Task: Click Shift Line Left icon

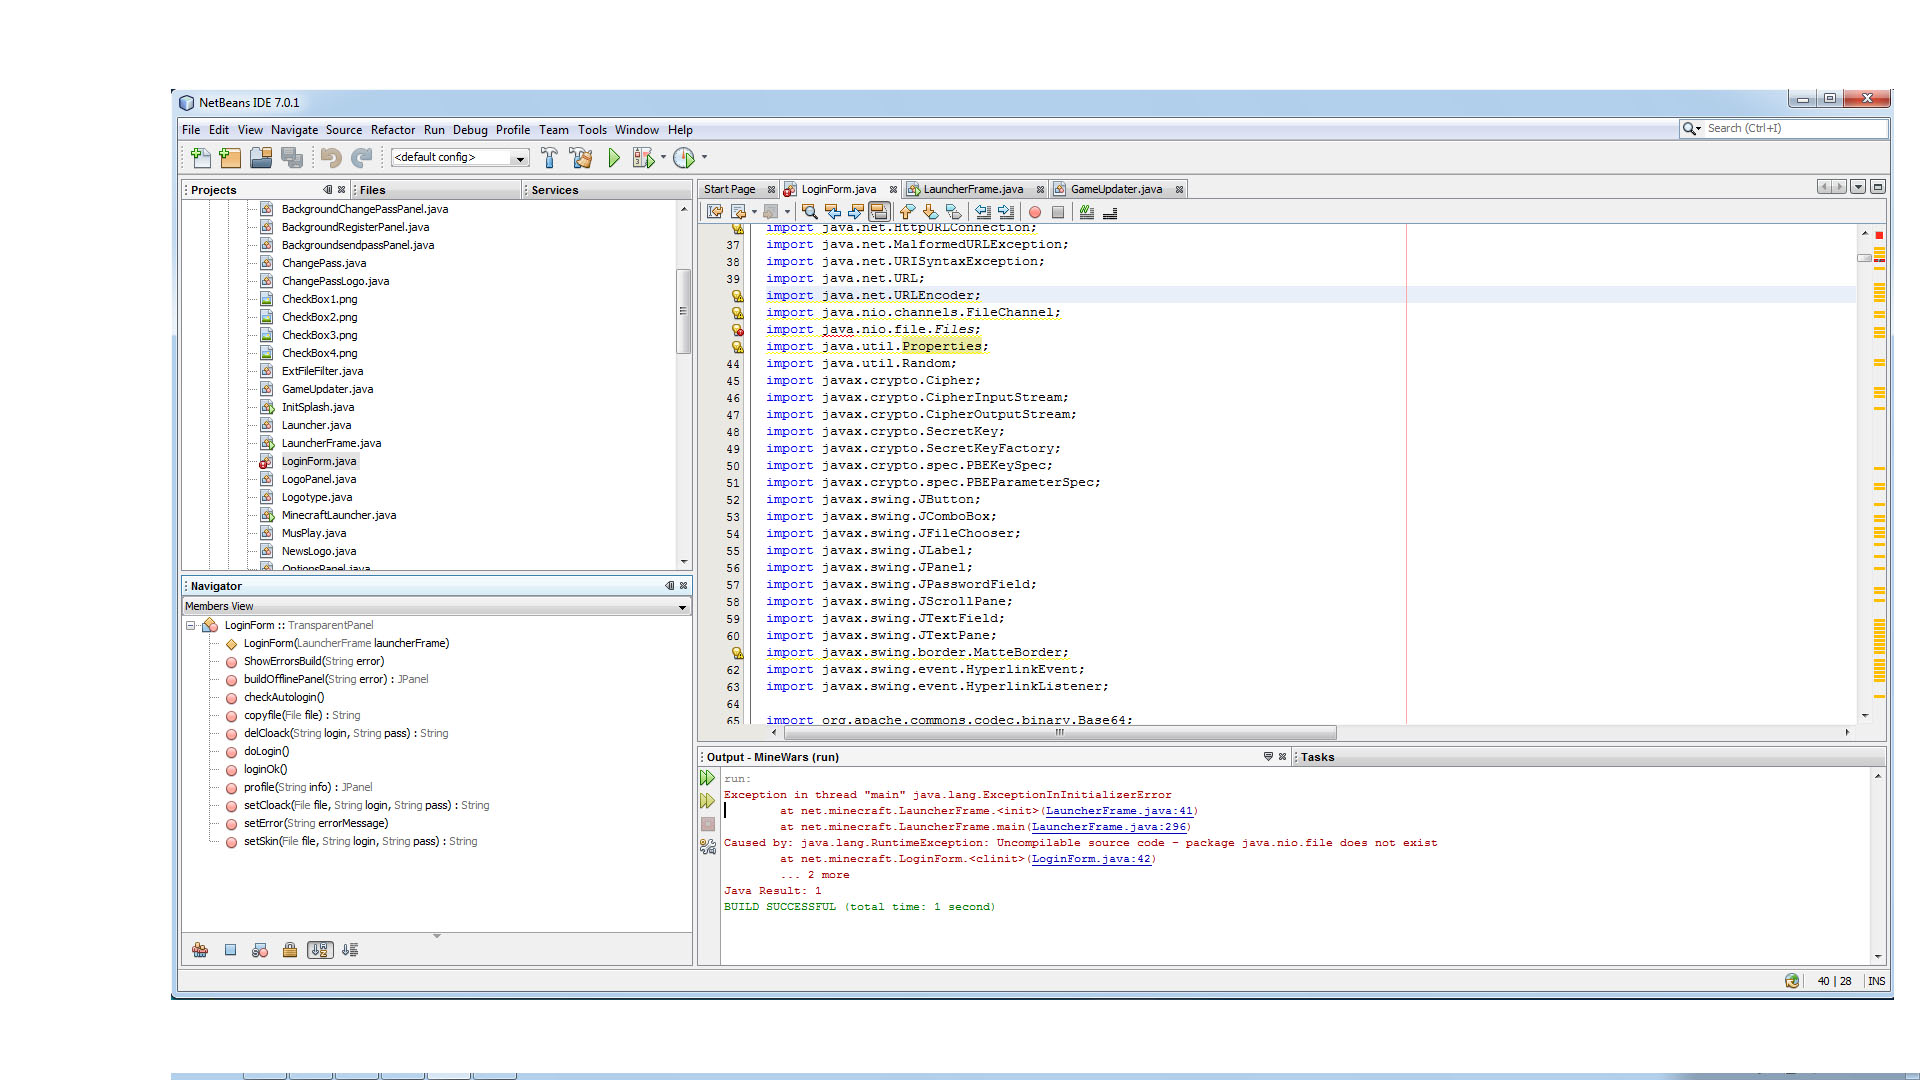Action: pyautogui.click(x=983, y=212)
